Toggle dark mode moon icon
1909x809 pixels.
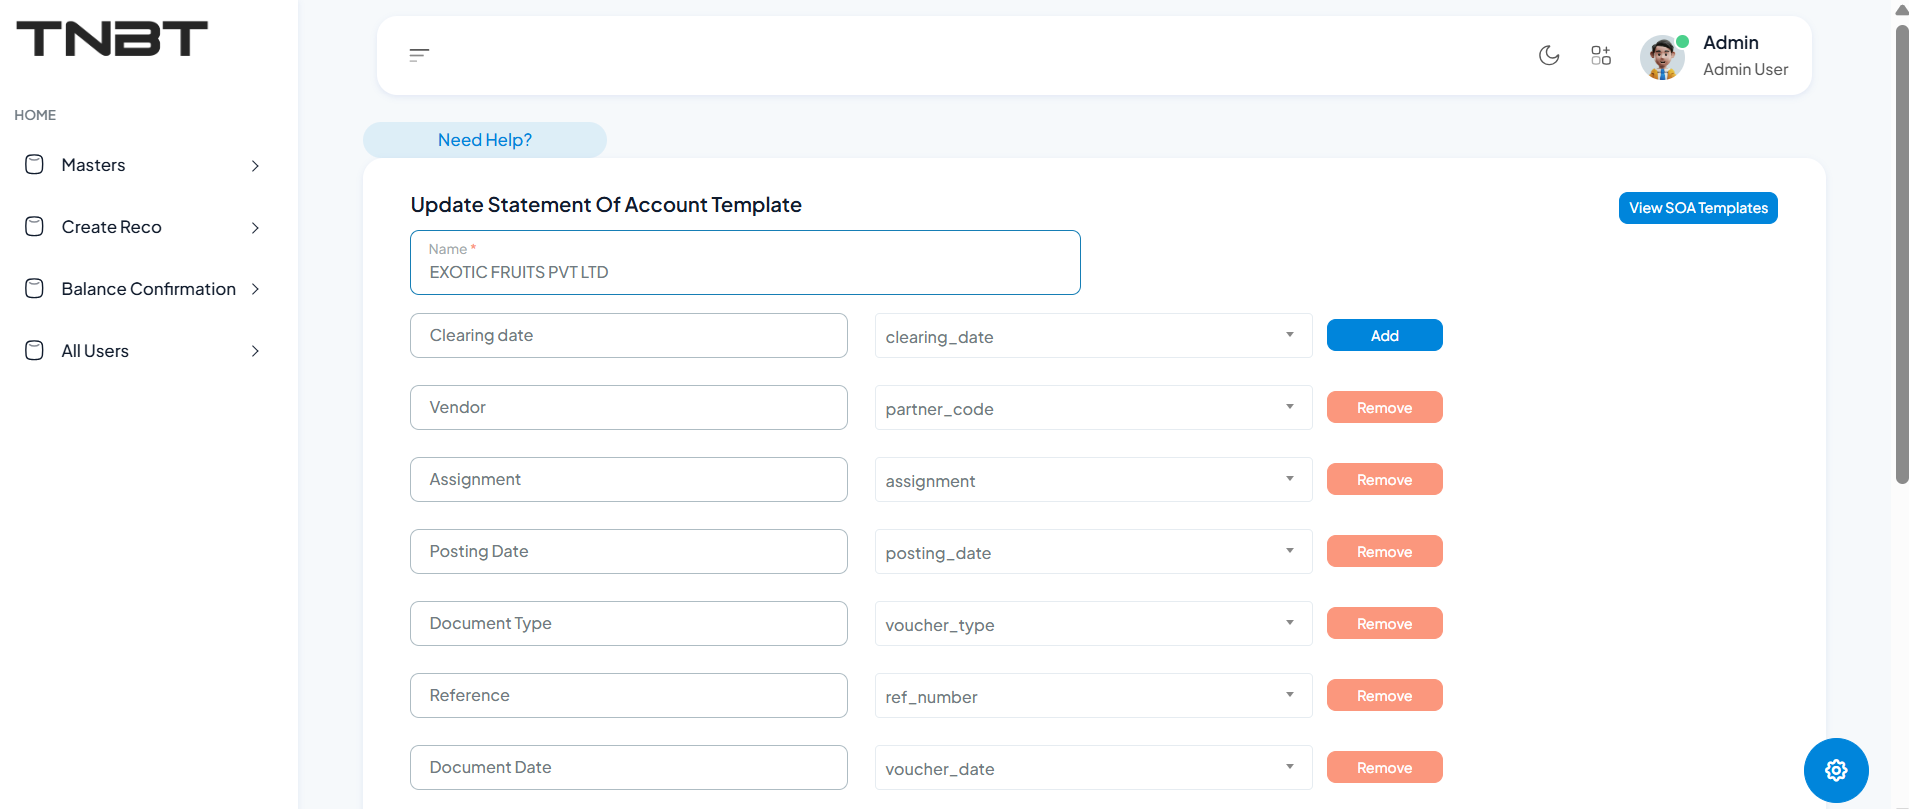[1549, 55]
